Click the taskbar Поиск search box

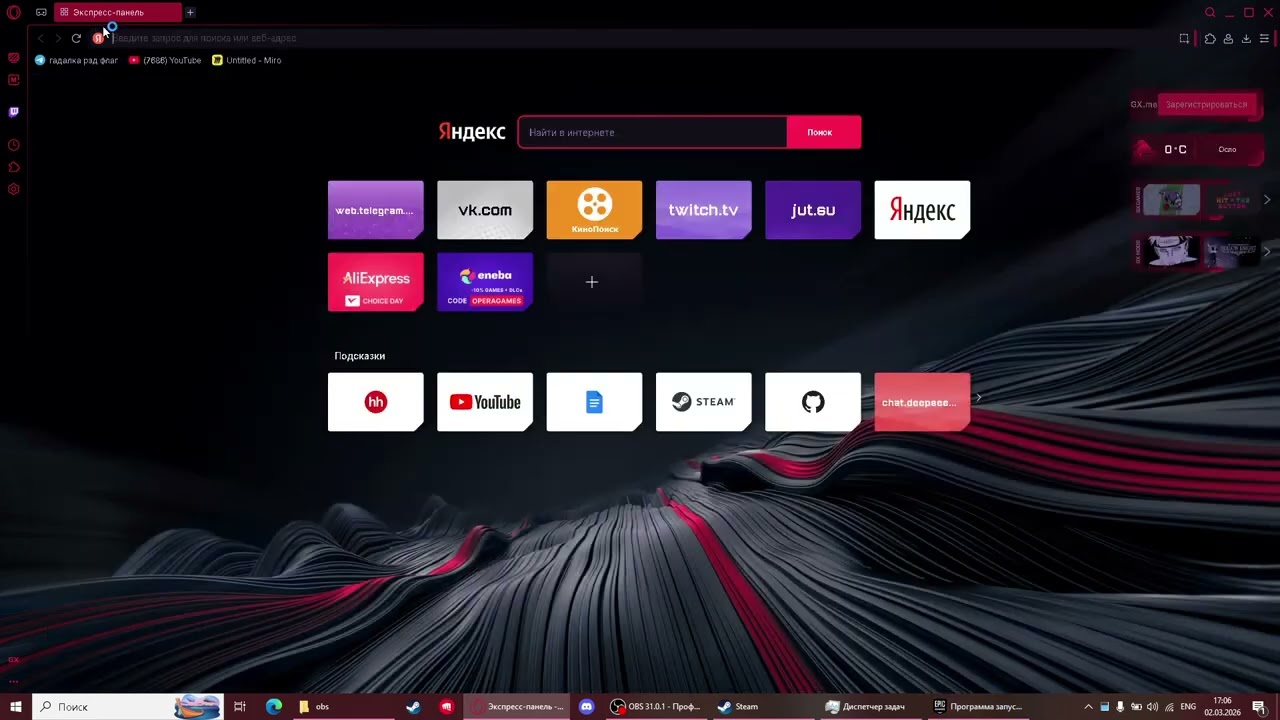pyautogui.click(x=128, y=707)
